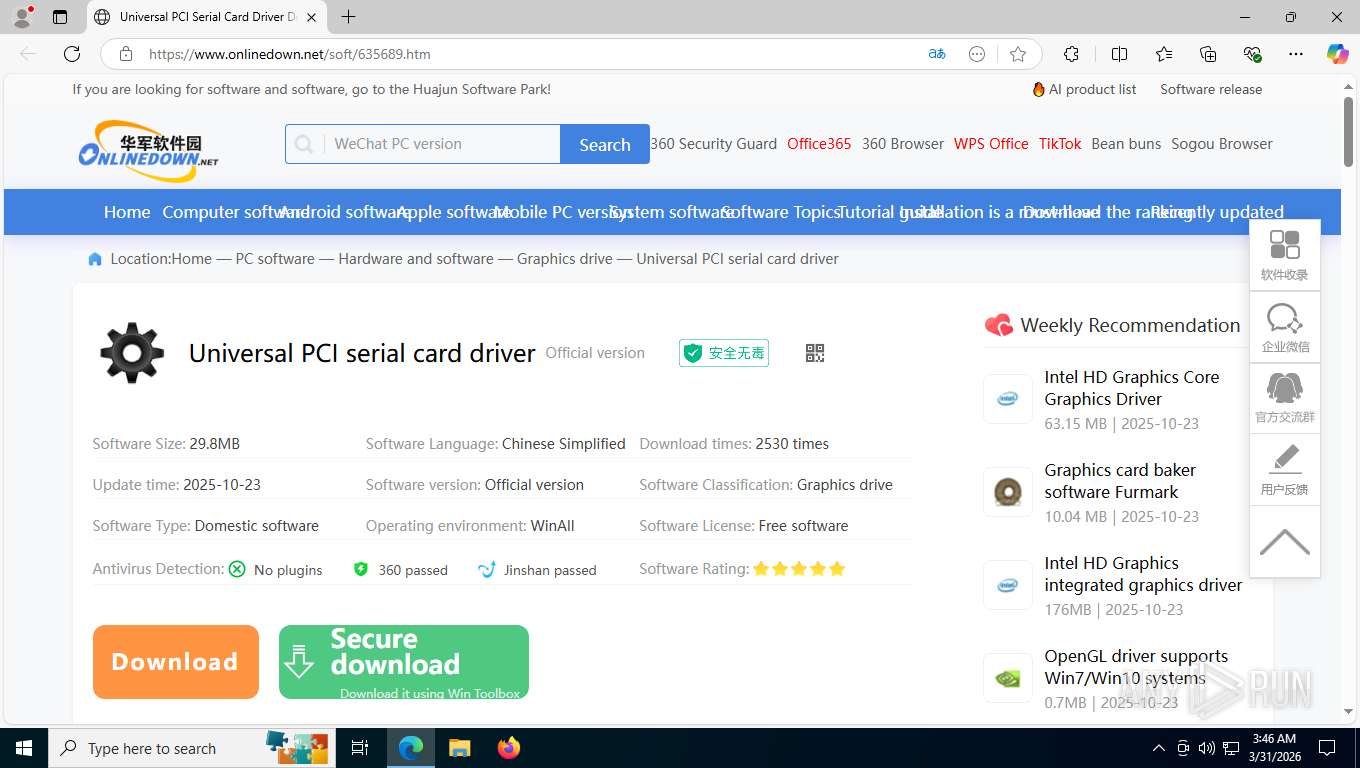Select Recently updated in navigation bar
The image size is (1360, 768).
(1217, 212)
